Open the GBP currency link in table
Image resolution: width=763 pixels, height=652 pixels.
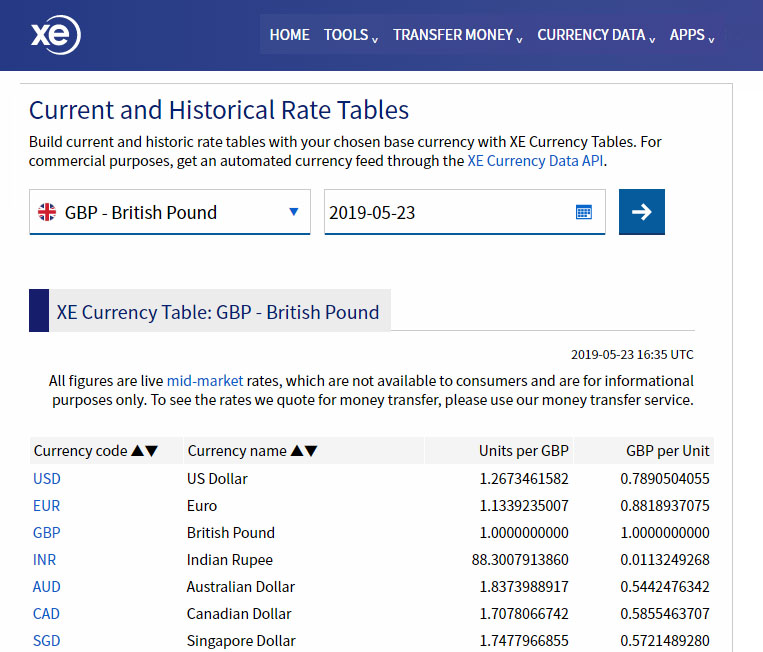[x=47, y=533]
